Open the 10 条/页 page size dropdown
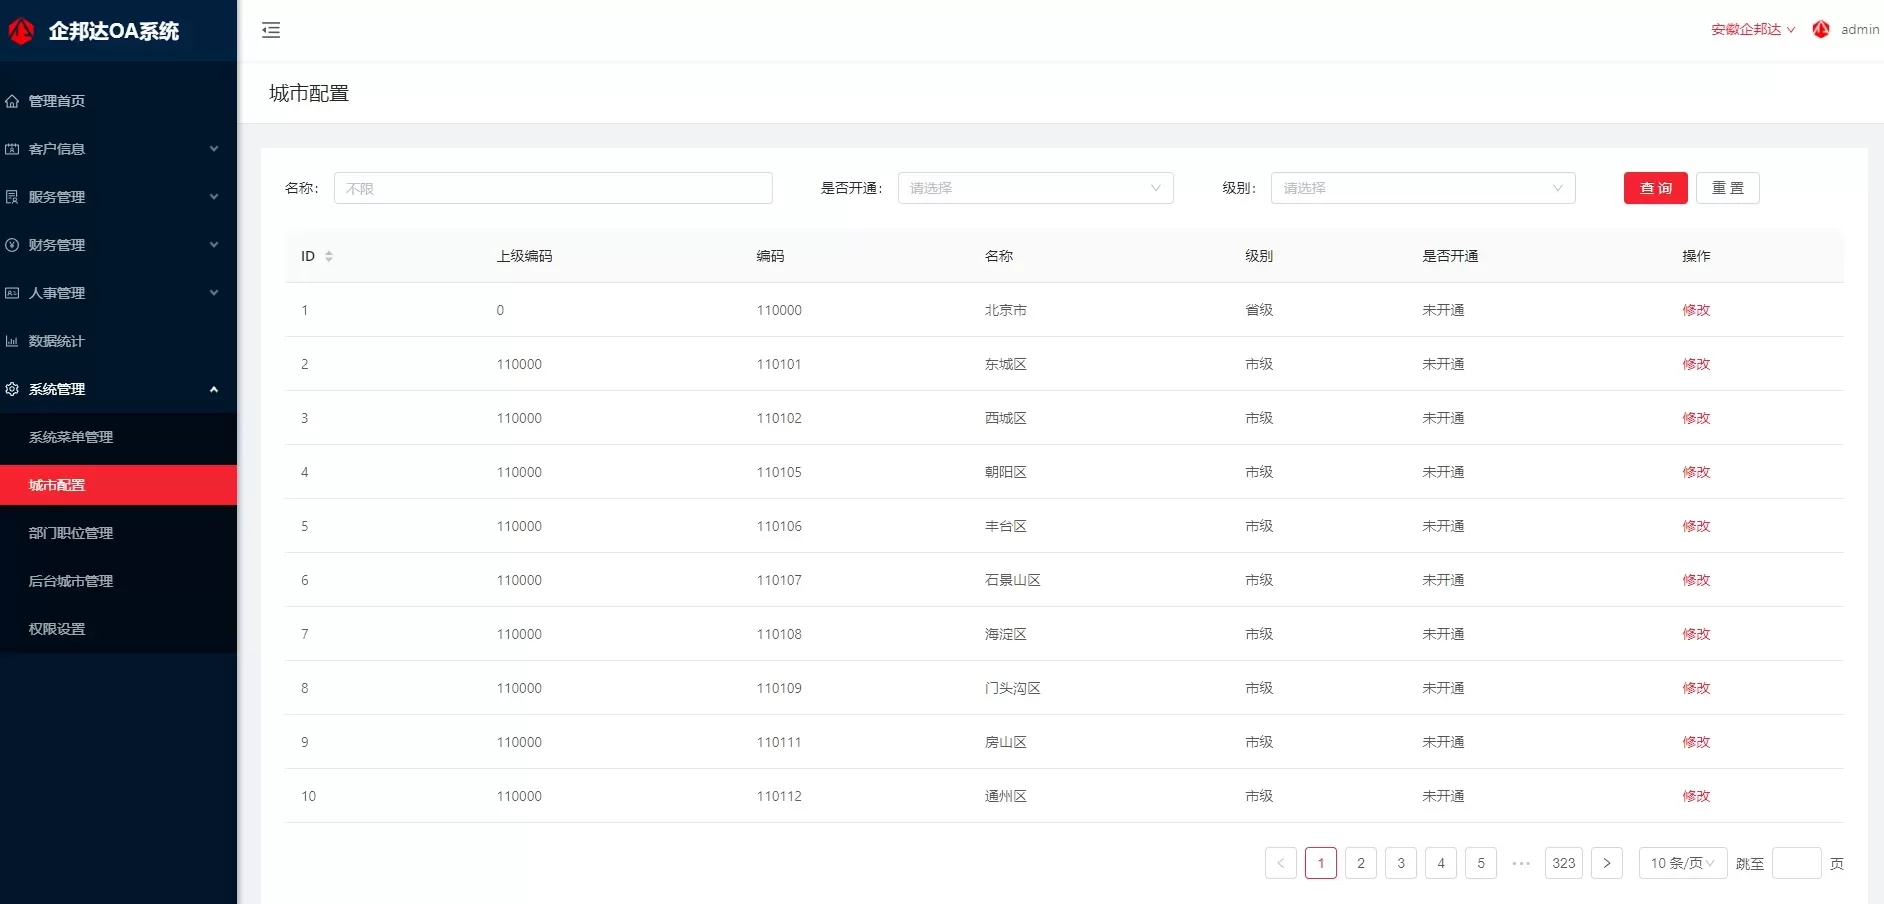Screen dimensions: 1884x904 click(1682, 863)
